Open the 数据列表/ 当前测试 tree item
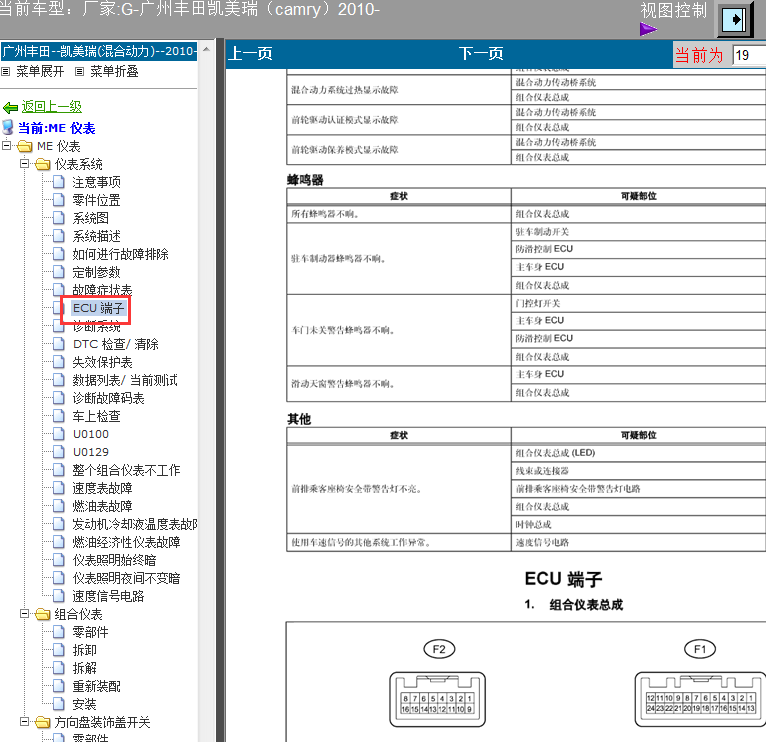Screen dimensions: 766x742 pos(125,380)
